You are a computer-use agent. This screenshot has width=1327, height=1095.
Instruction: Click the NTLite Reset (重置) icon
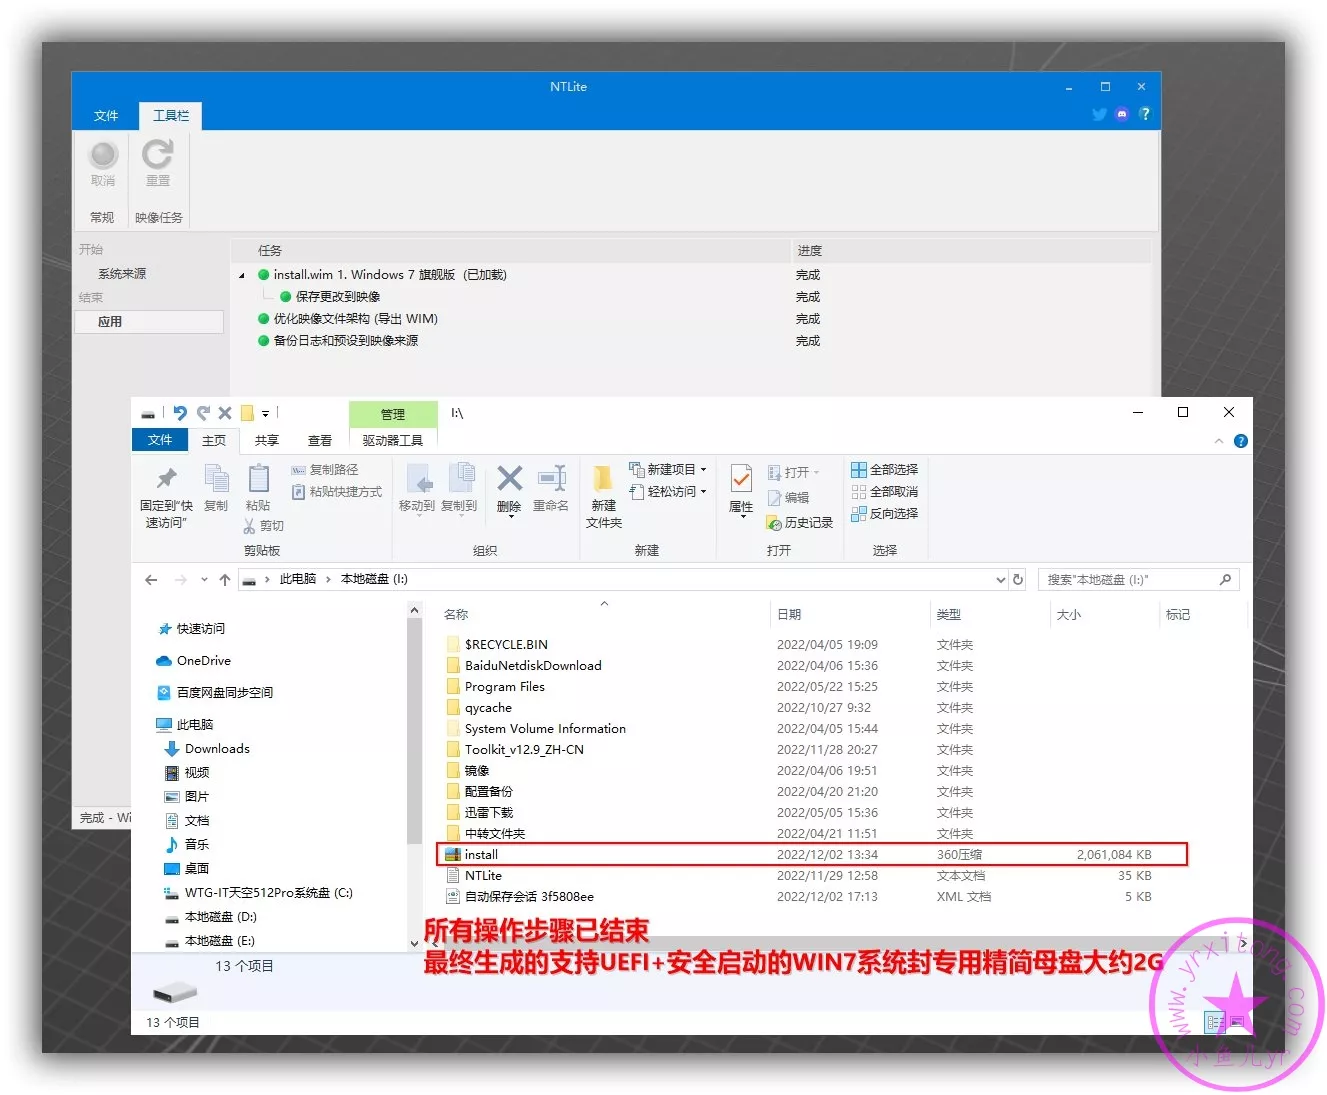tap(157, 156)
